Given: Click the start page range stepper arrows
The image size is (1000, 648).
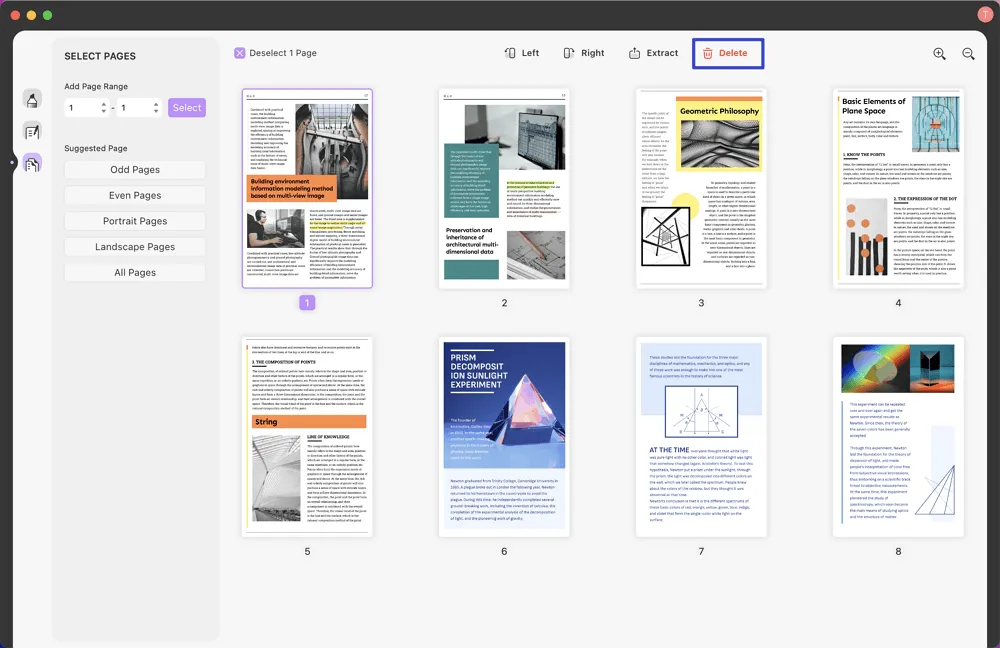Looking at the screenshot, I should pos(102,107).
